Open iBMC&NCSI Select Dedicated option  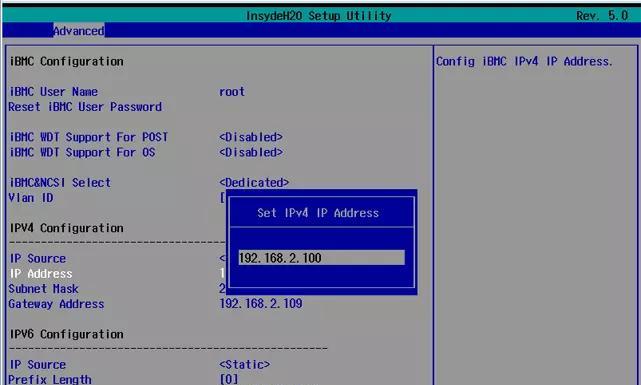(254, 182)
